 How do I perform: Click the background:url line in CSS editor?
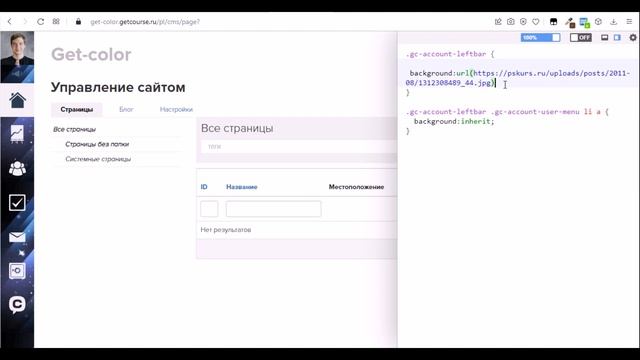coord(518,78)
